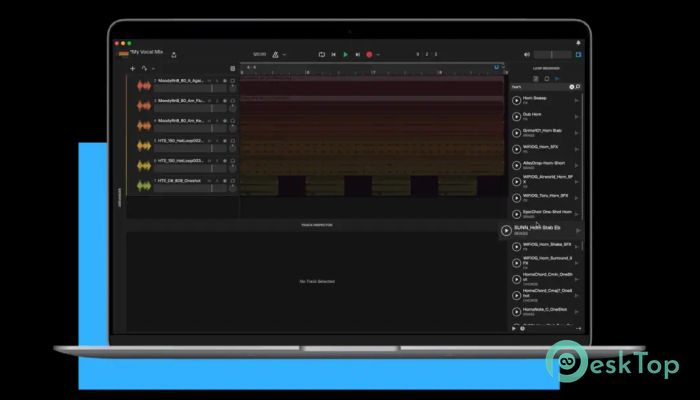Preview the SUNN_Horn Stab Eb loop
This screenshot has height=400, width=700.
(x=506, y=230)
